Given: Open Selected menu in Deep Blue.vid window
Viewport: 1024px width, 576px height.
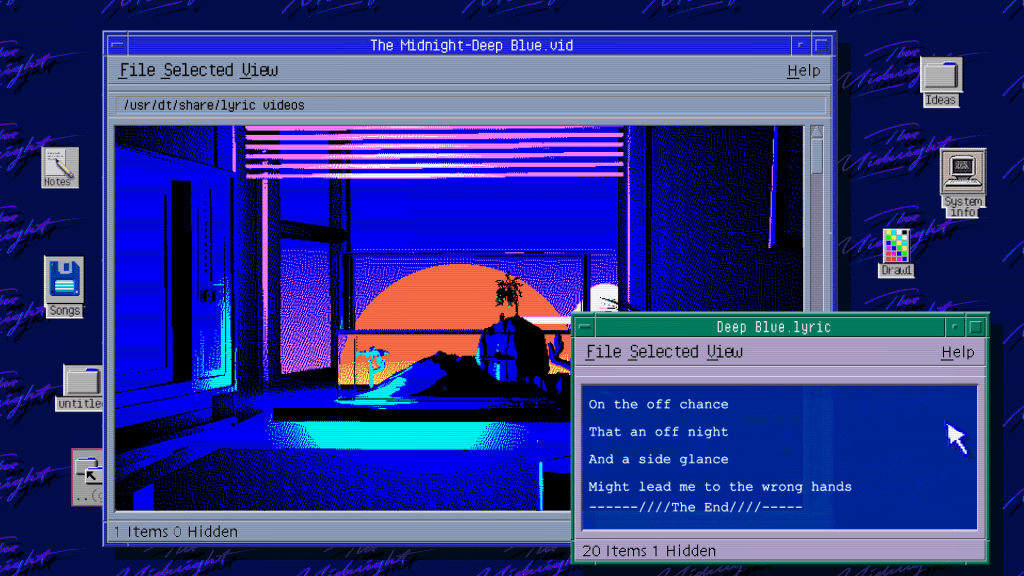Looking at the screenshot, I should tap(199, 70).
